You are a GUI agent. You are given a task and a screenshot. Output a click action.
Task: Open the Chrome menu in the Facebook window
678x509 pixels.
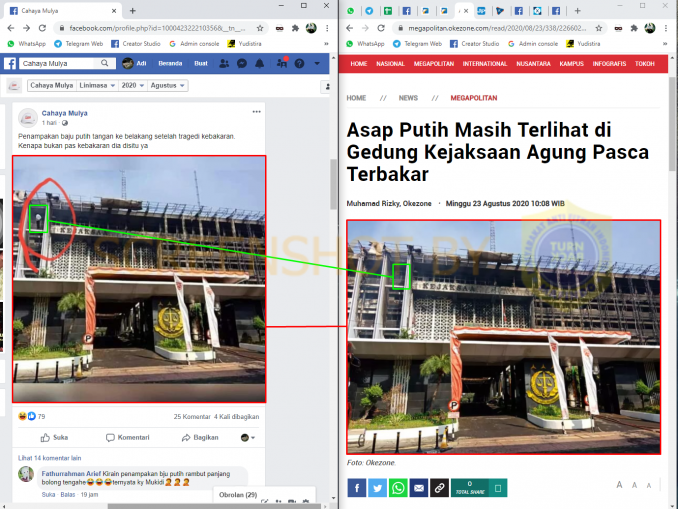pos(327,28)
